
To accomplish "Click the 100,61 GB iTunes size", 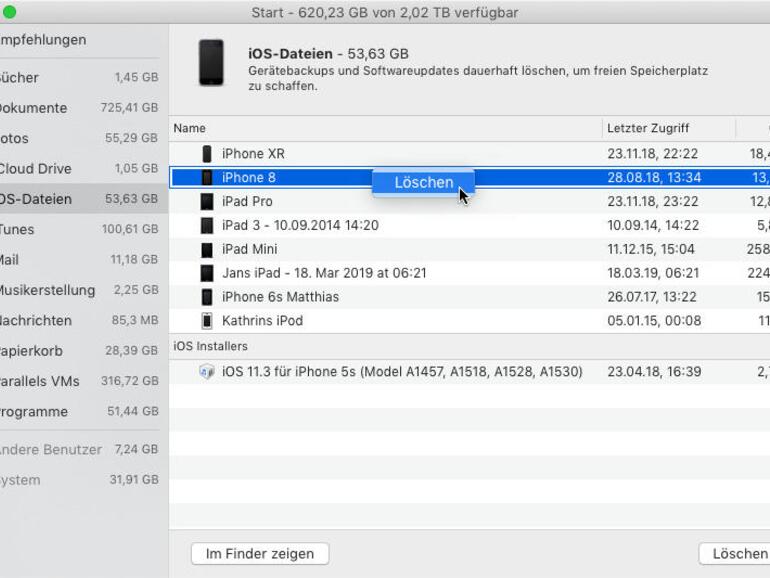I will (130, 229).
